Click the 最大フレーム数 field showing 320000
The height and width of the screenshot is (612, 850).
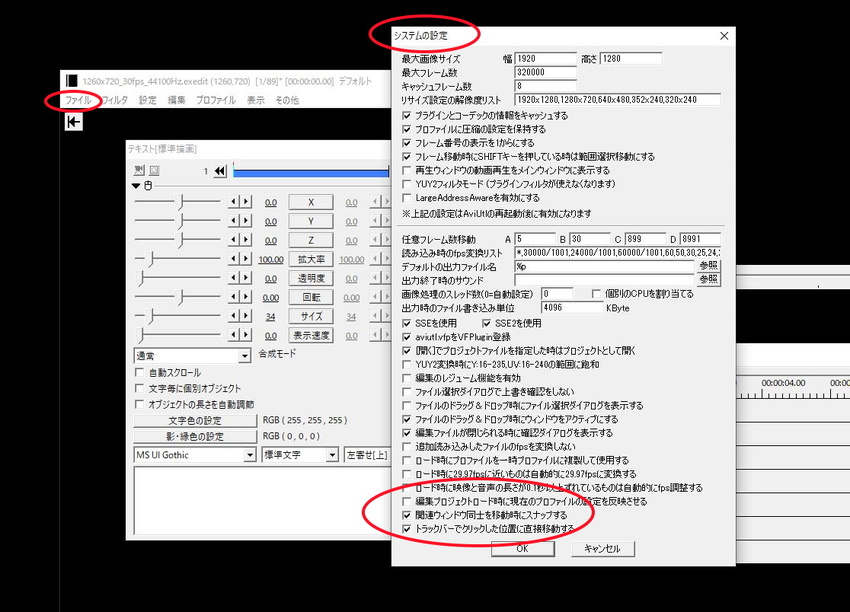coord(545,72)
